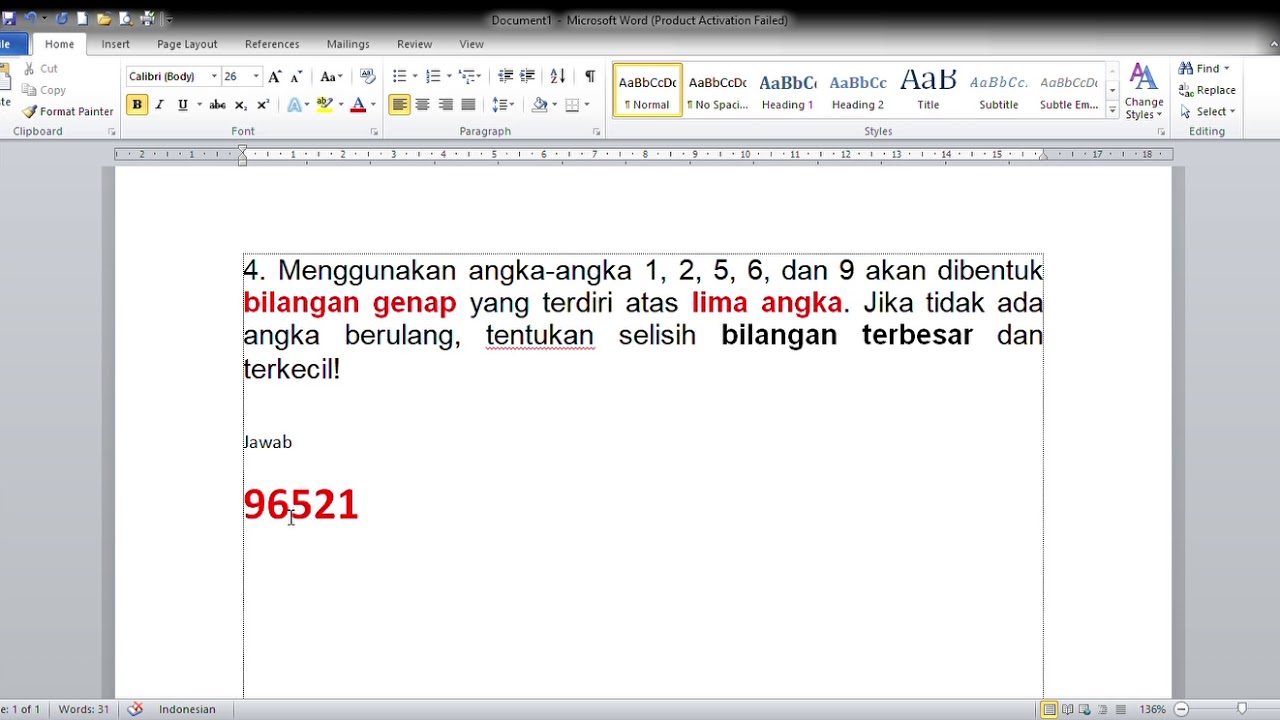Save the document from quick access toolbar
1280x720 pixels.
tap(9, 19)
